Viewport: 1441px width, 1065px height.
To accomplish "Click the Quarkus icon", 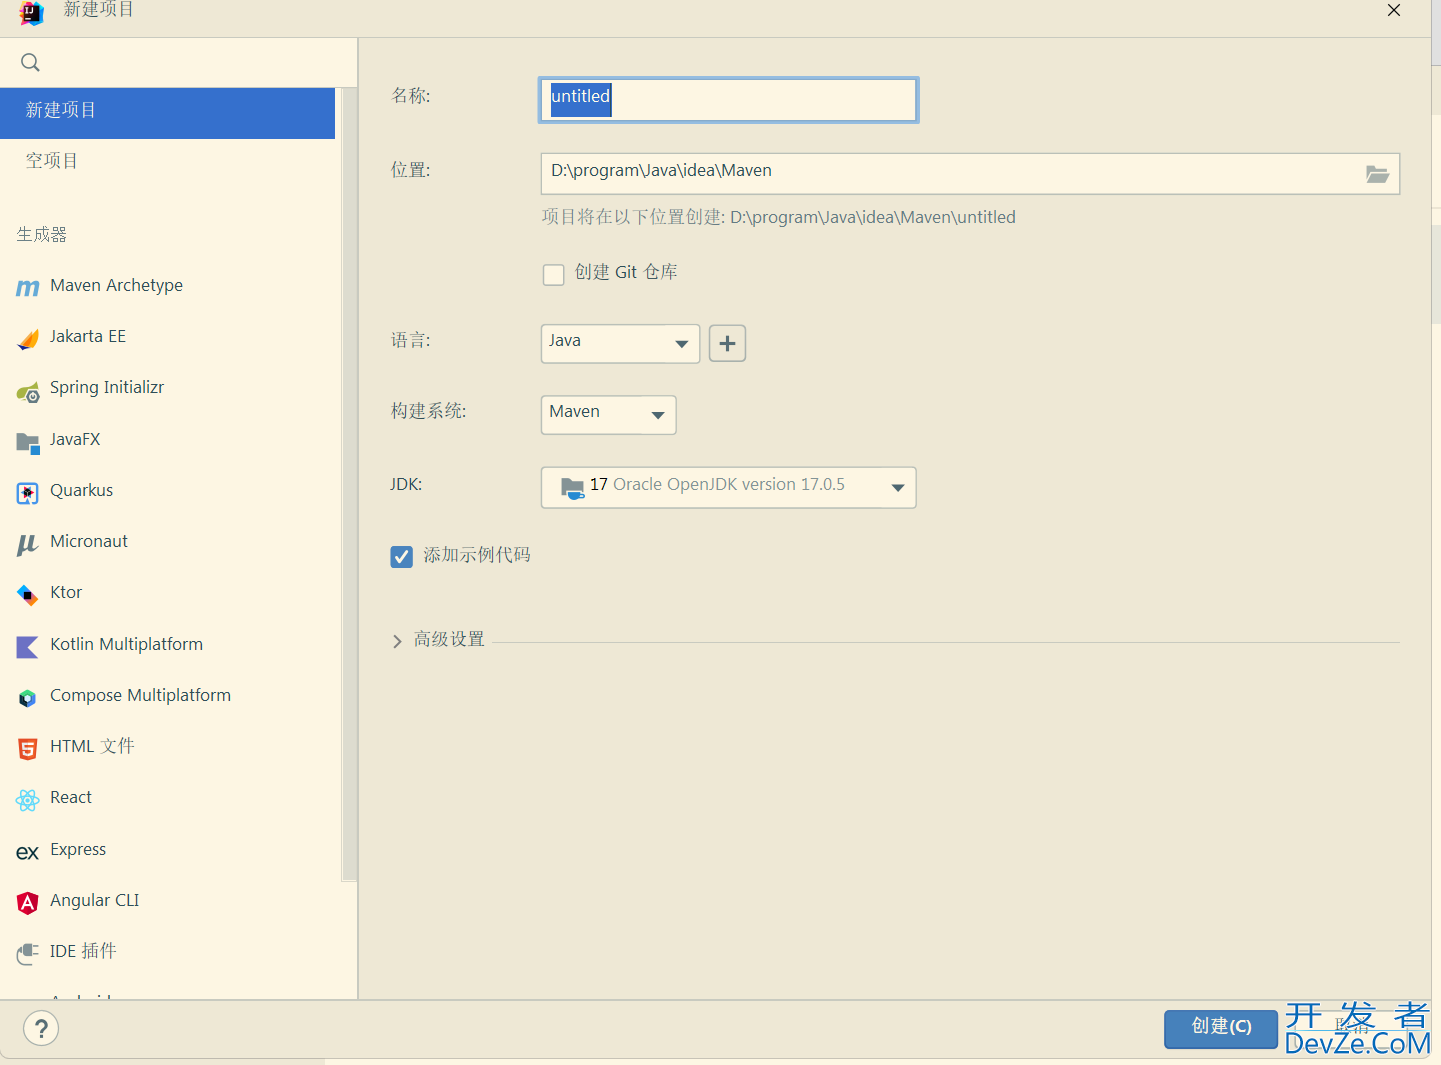I will click(28, 493).
